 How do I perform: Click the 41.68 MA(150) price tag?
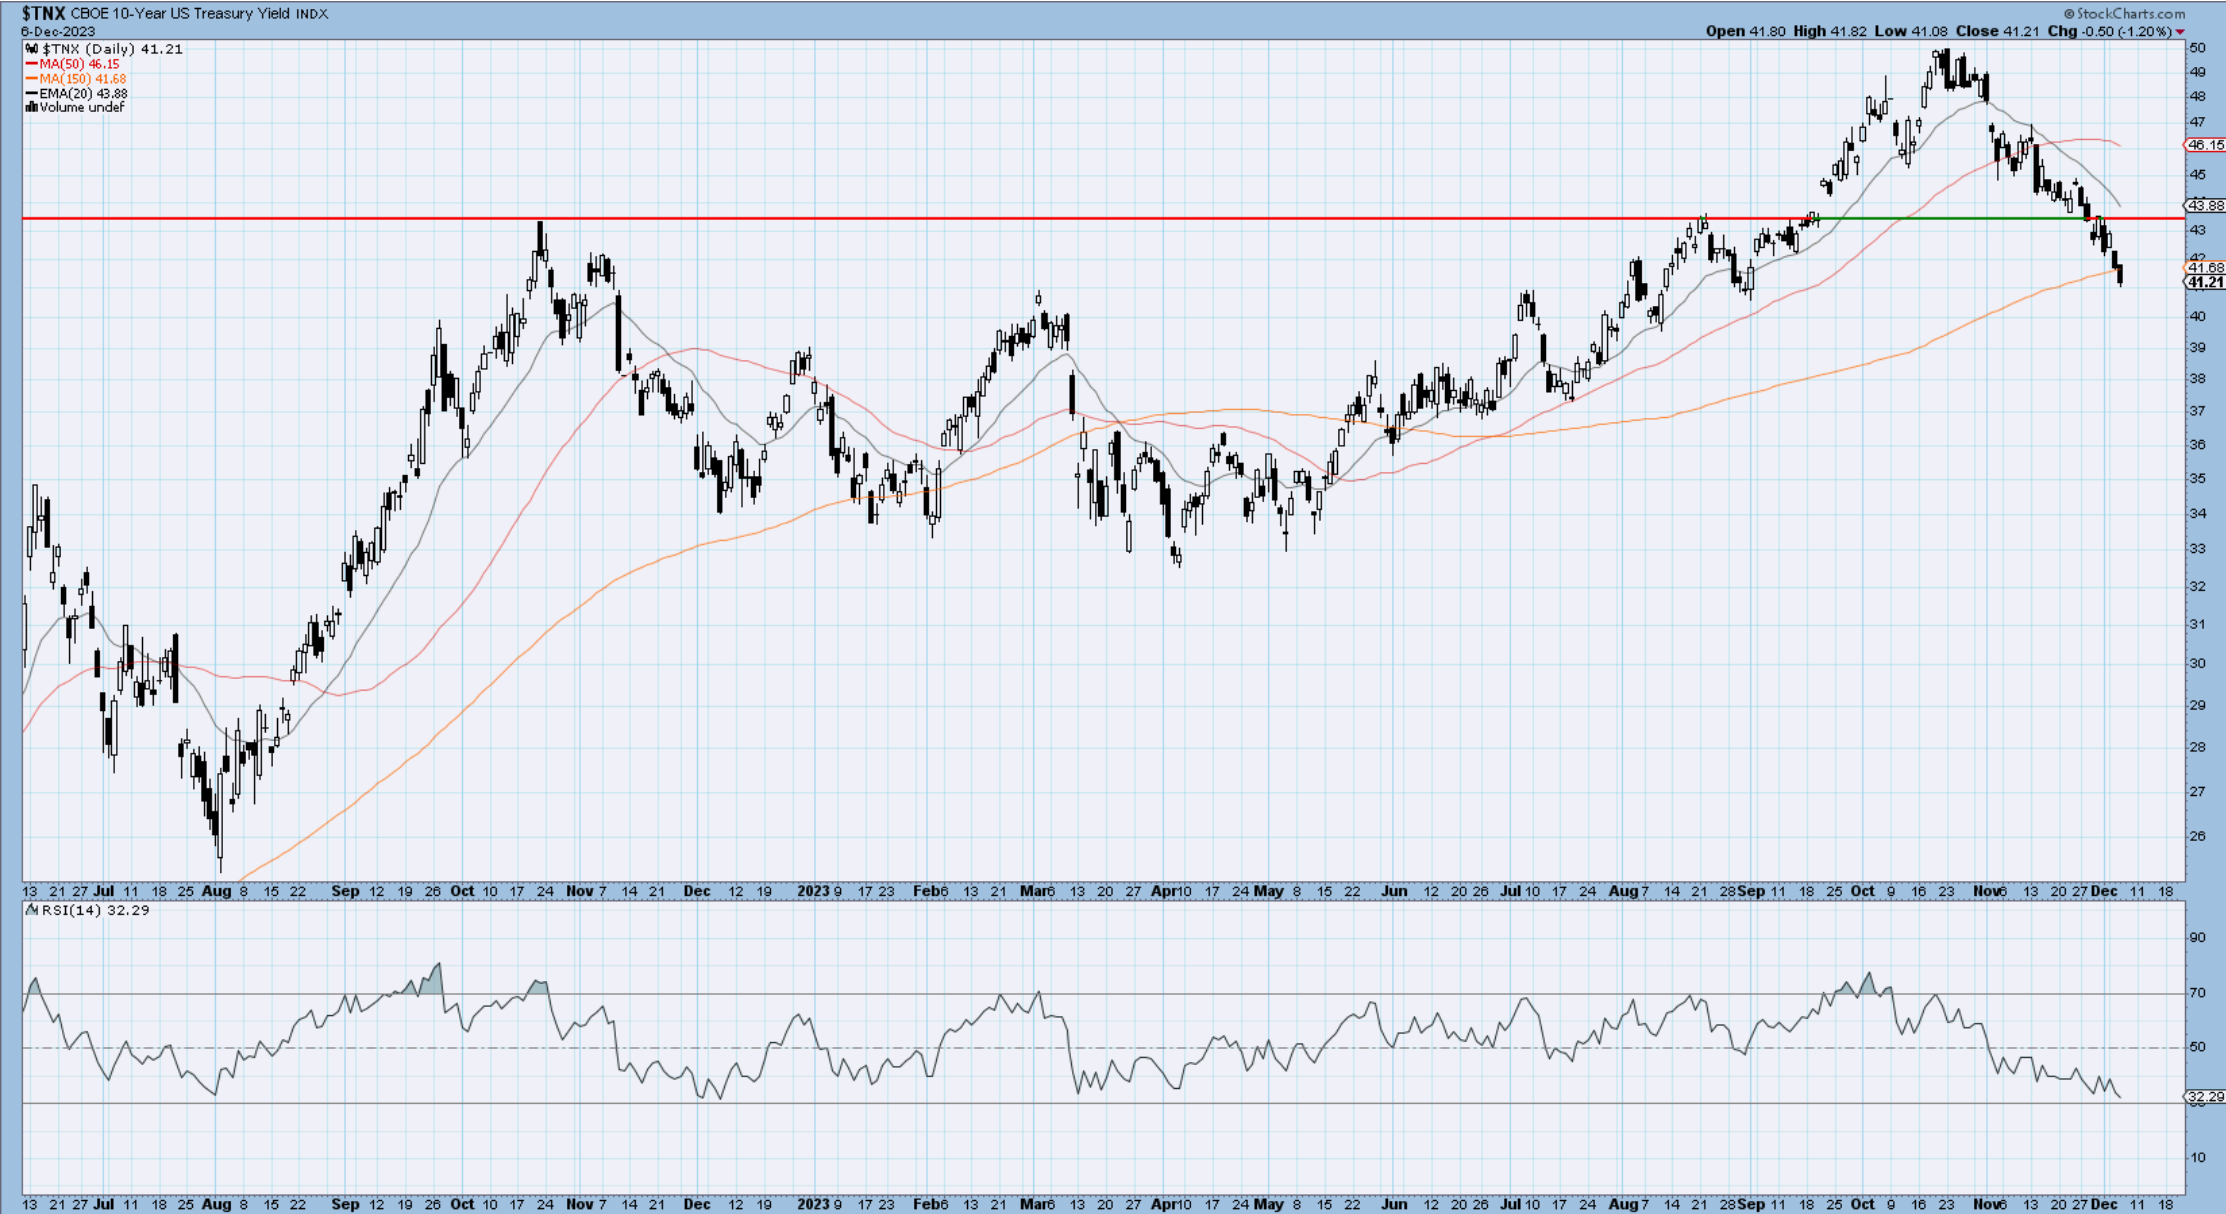(x=2204, y=268)
